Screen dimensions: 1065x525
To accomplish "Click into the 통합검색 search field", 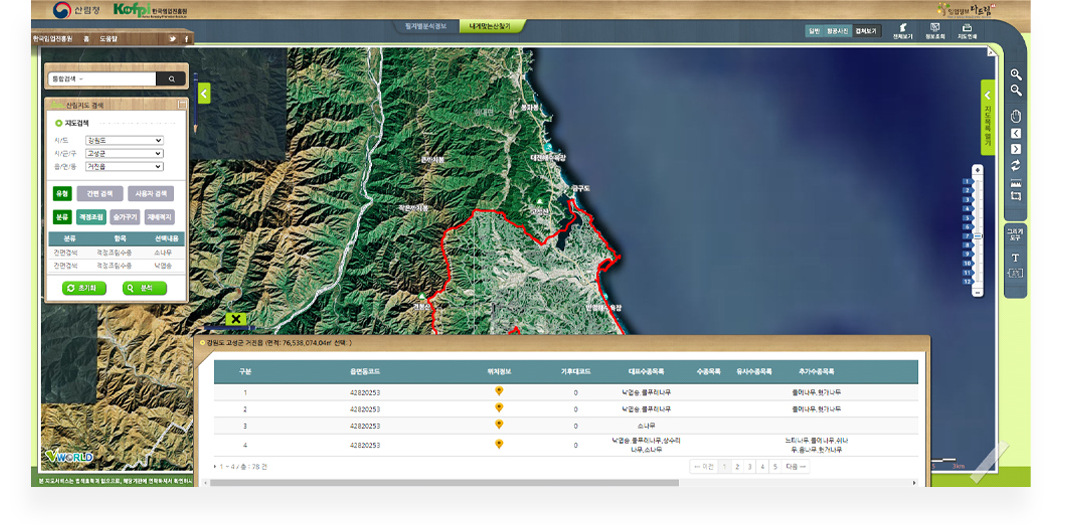I will pyautogui.click(x=120, y=79).
